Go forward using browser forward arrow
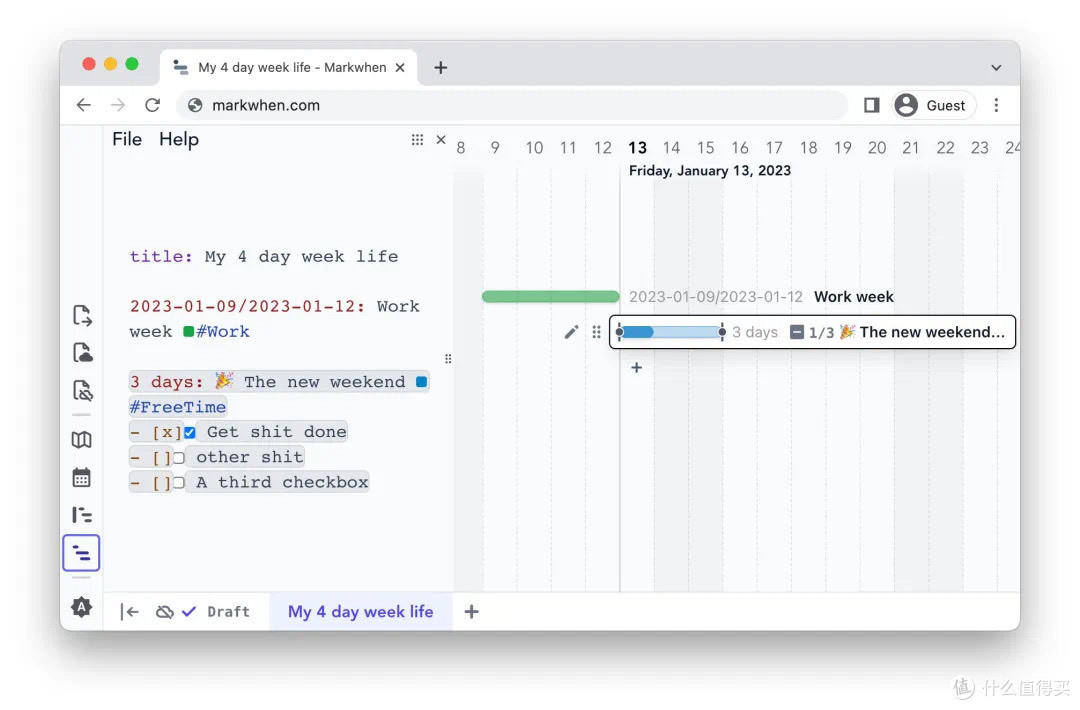The height and width of the screenshot is (710, 1080). click(118, 105)
